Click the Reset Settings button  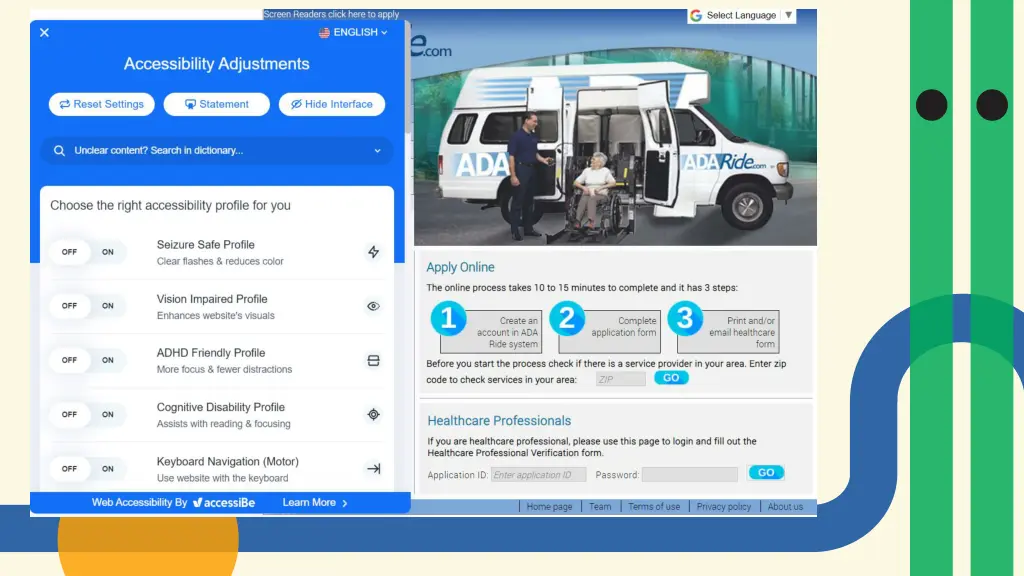point(101,104)
